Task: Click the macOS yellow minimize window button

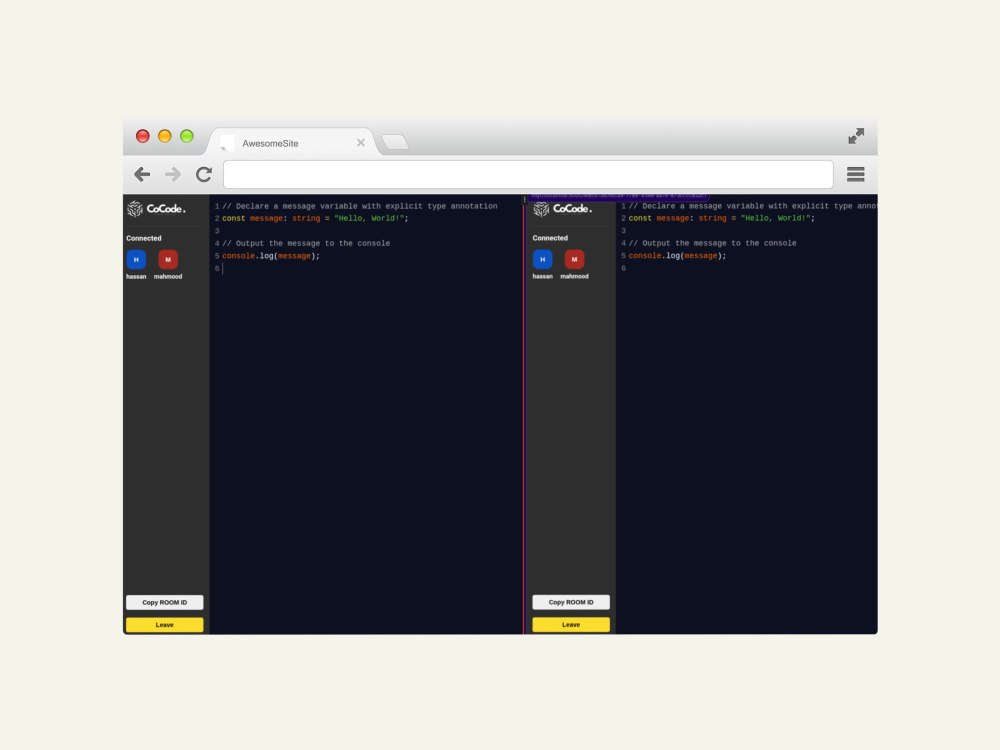Action: click(x=165, y=136)
